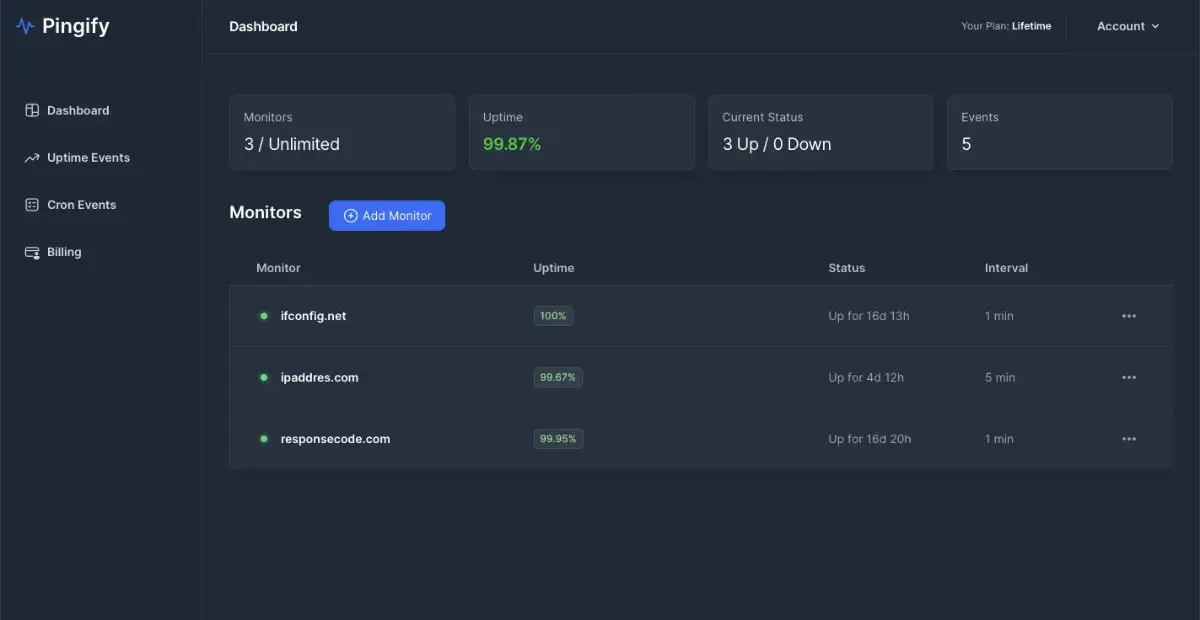Viewport: 1200px width, 620px height.
Task: Open the three-dot menu for ifconfig.net
Action: [x=1129, y=316]
